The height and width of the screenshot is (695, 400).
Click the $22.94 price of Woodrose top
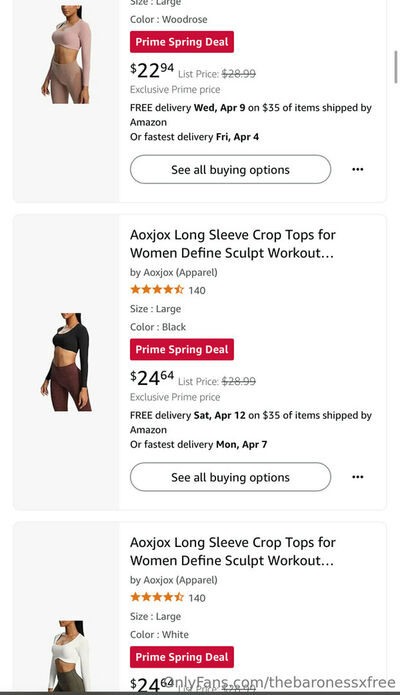pyautogui.click(x=152, y=70)
